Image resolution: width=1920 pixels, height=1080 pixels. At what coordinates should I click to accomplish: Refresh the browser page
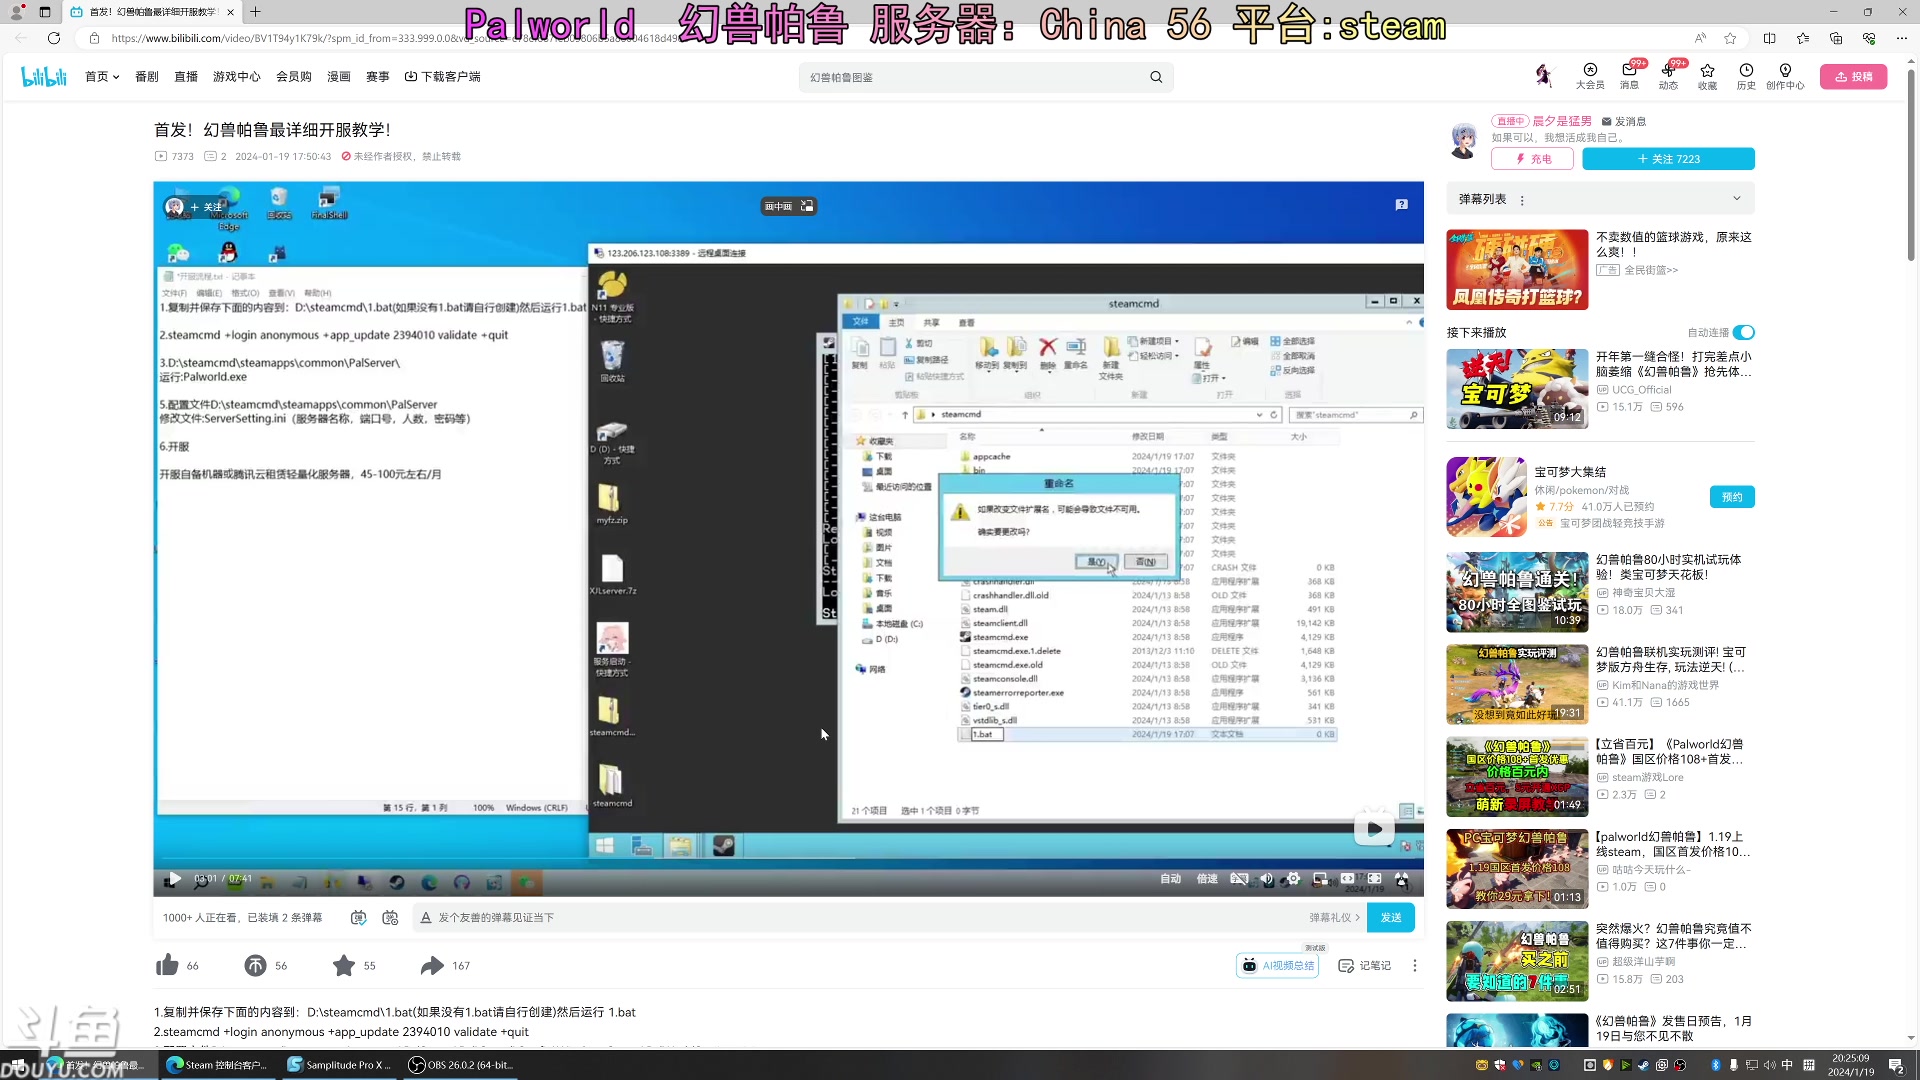54,38
